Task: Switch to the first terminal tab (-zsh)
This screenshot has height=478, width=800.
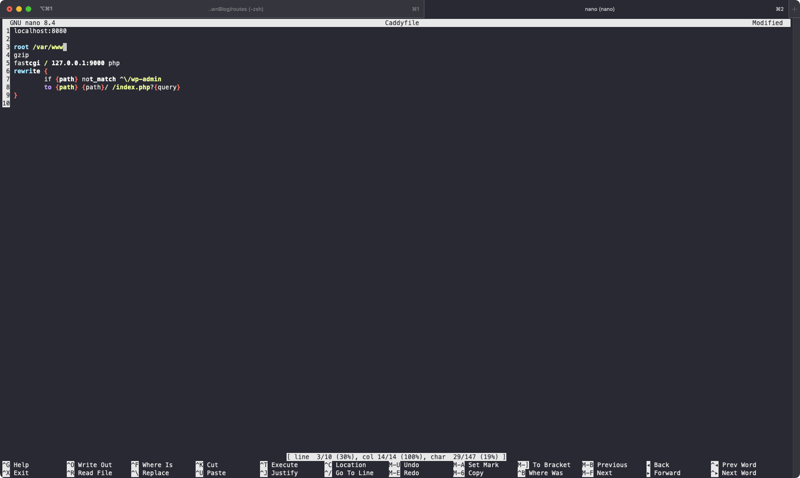Action: 236,9
